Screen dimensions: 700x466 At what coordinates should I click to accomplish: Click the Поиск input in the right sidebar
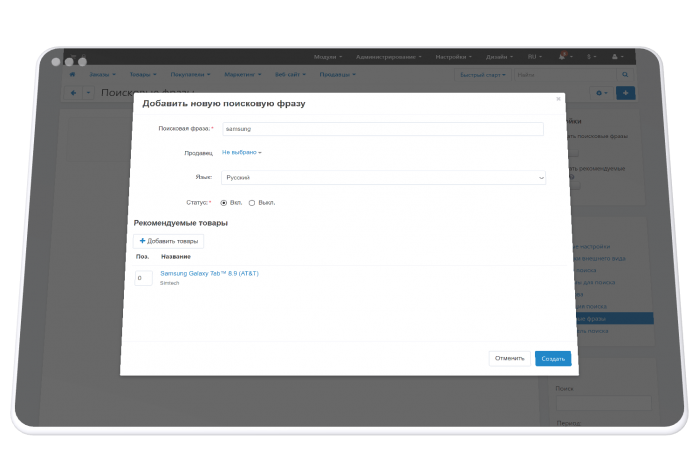click(x=603, y=403)
